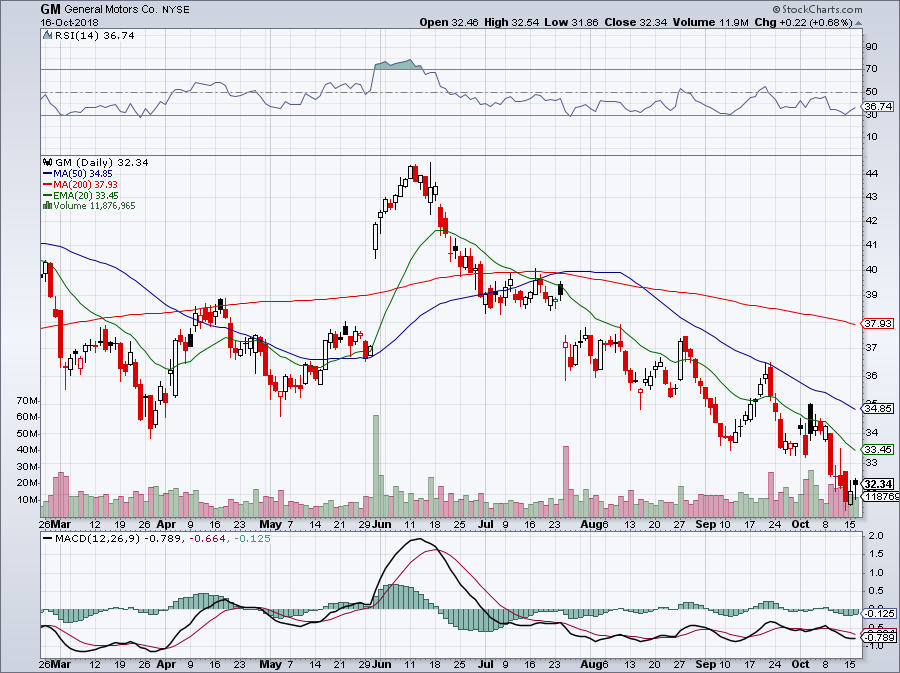Click the Jun label on the price panel date axis
This screenshot has width=900, height=673.
tap(382, 524)
